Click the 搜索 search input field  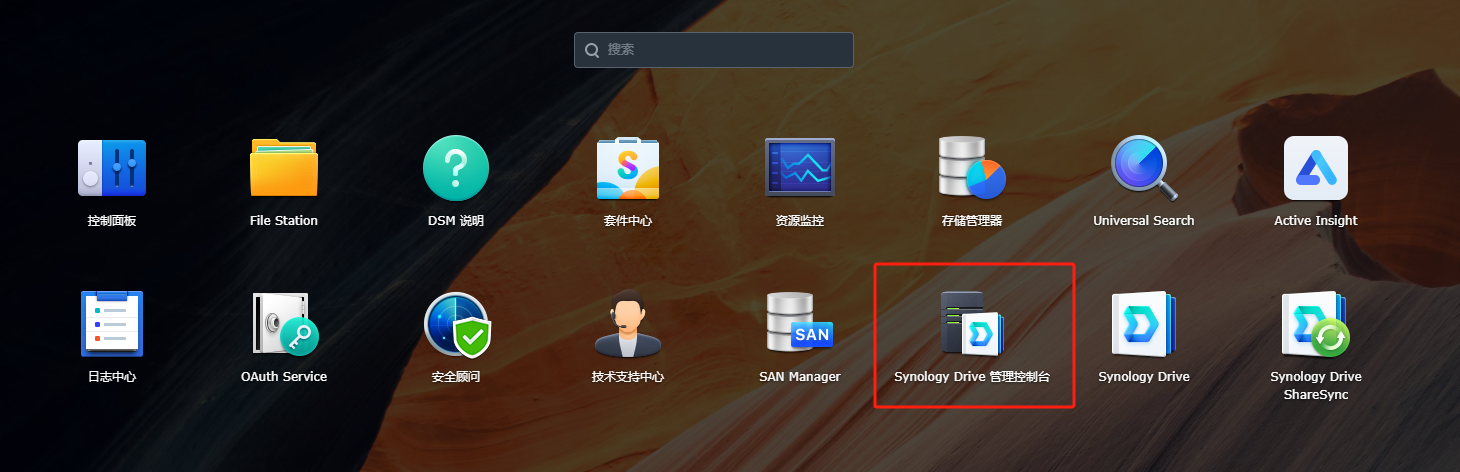(714, 49)
